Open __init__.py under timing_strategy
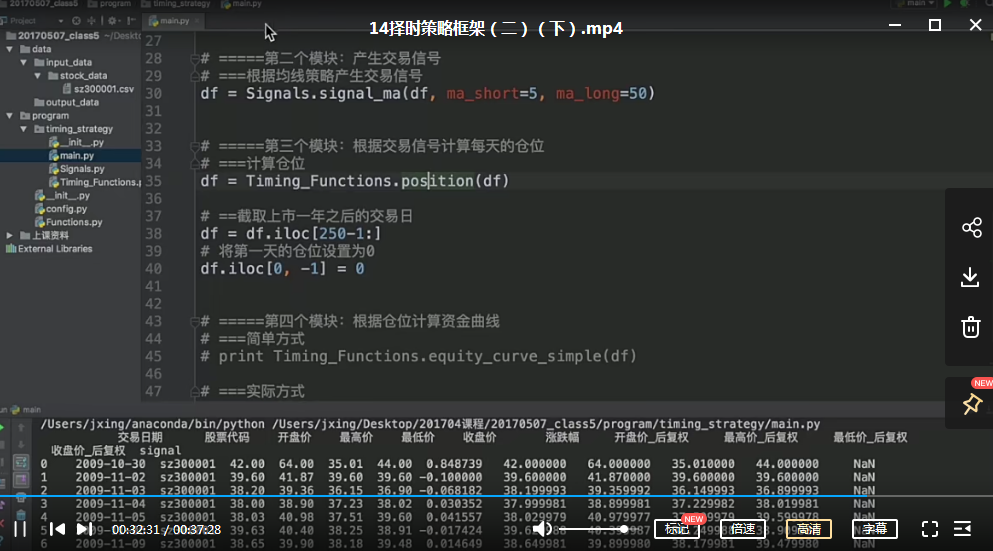The image size is (993, 551). [77, 142]
